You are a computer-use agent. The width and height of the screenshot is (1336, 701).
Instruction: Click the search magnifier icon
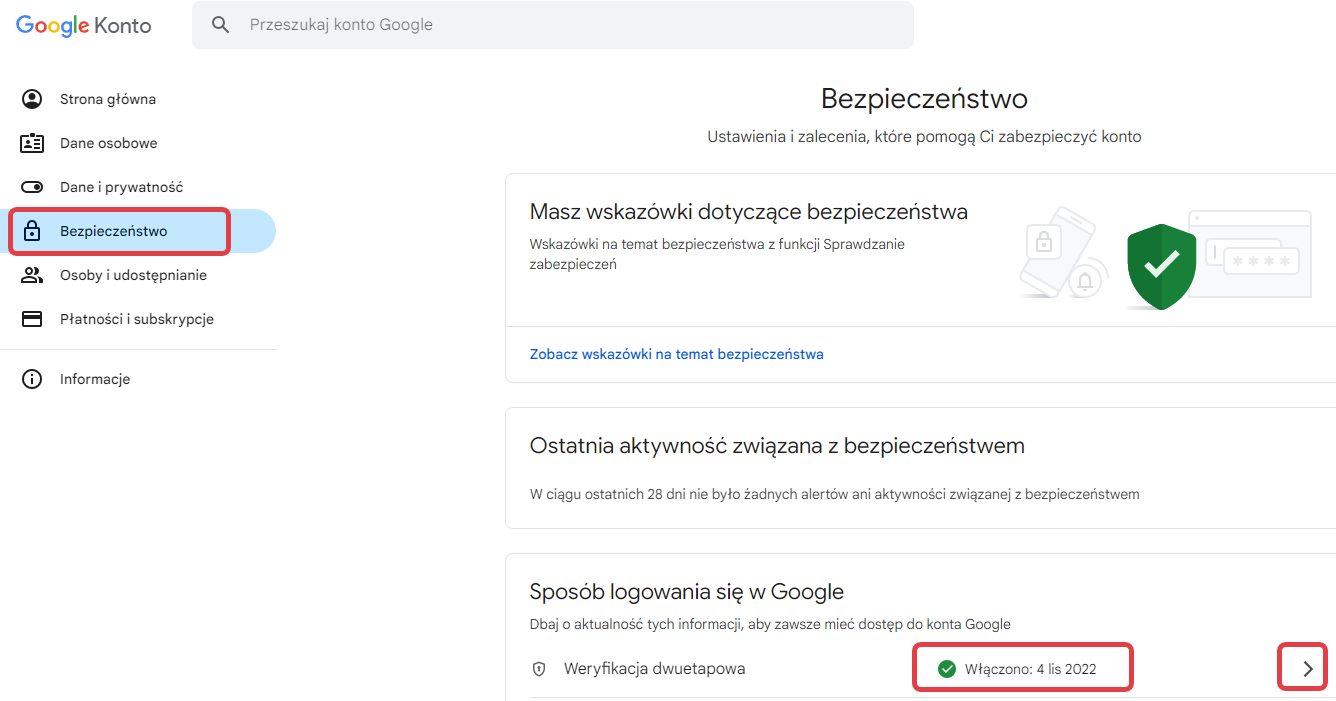coord(221,25)
